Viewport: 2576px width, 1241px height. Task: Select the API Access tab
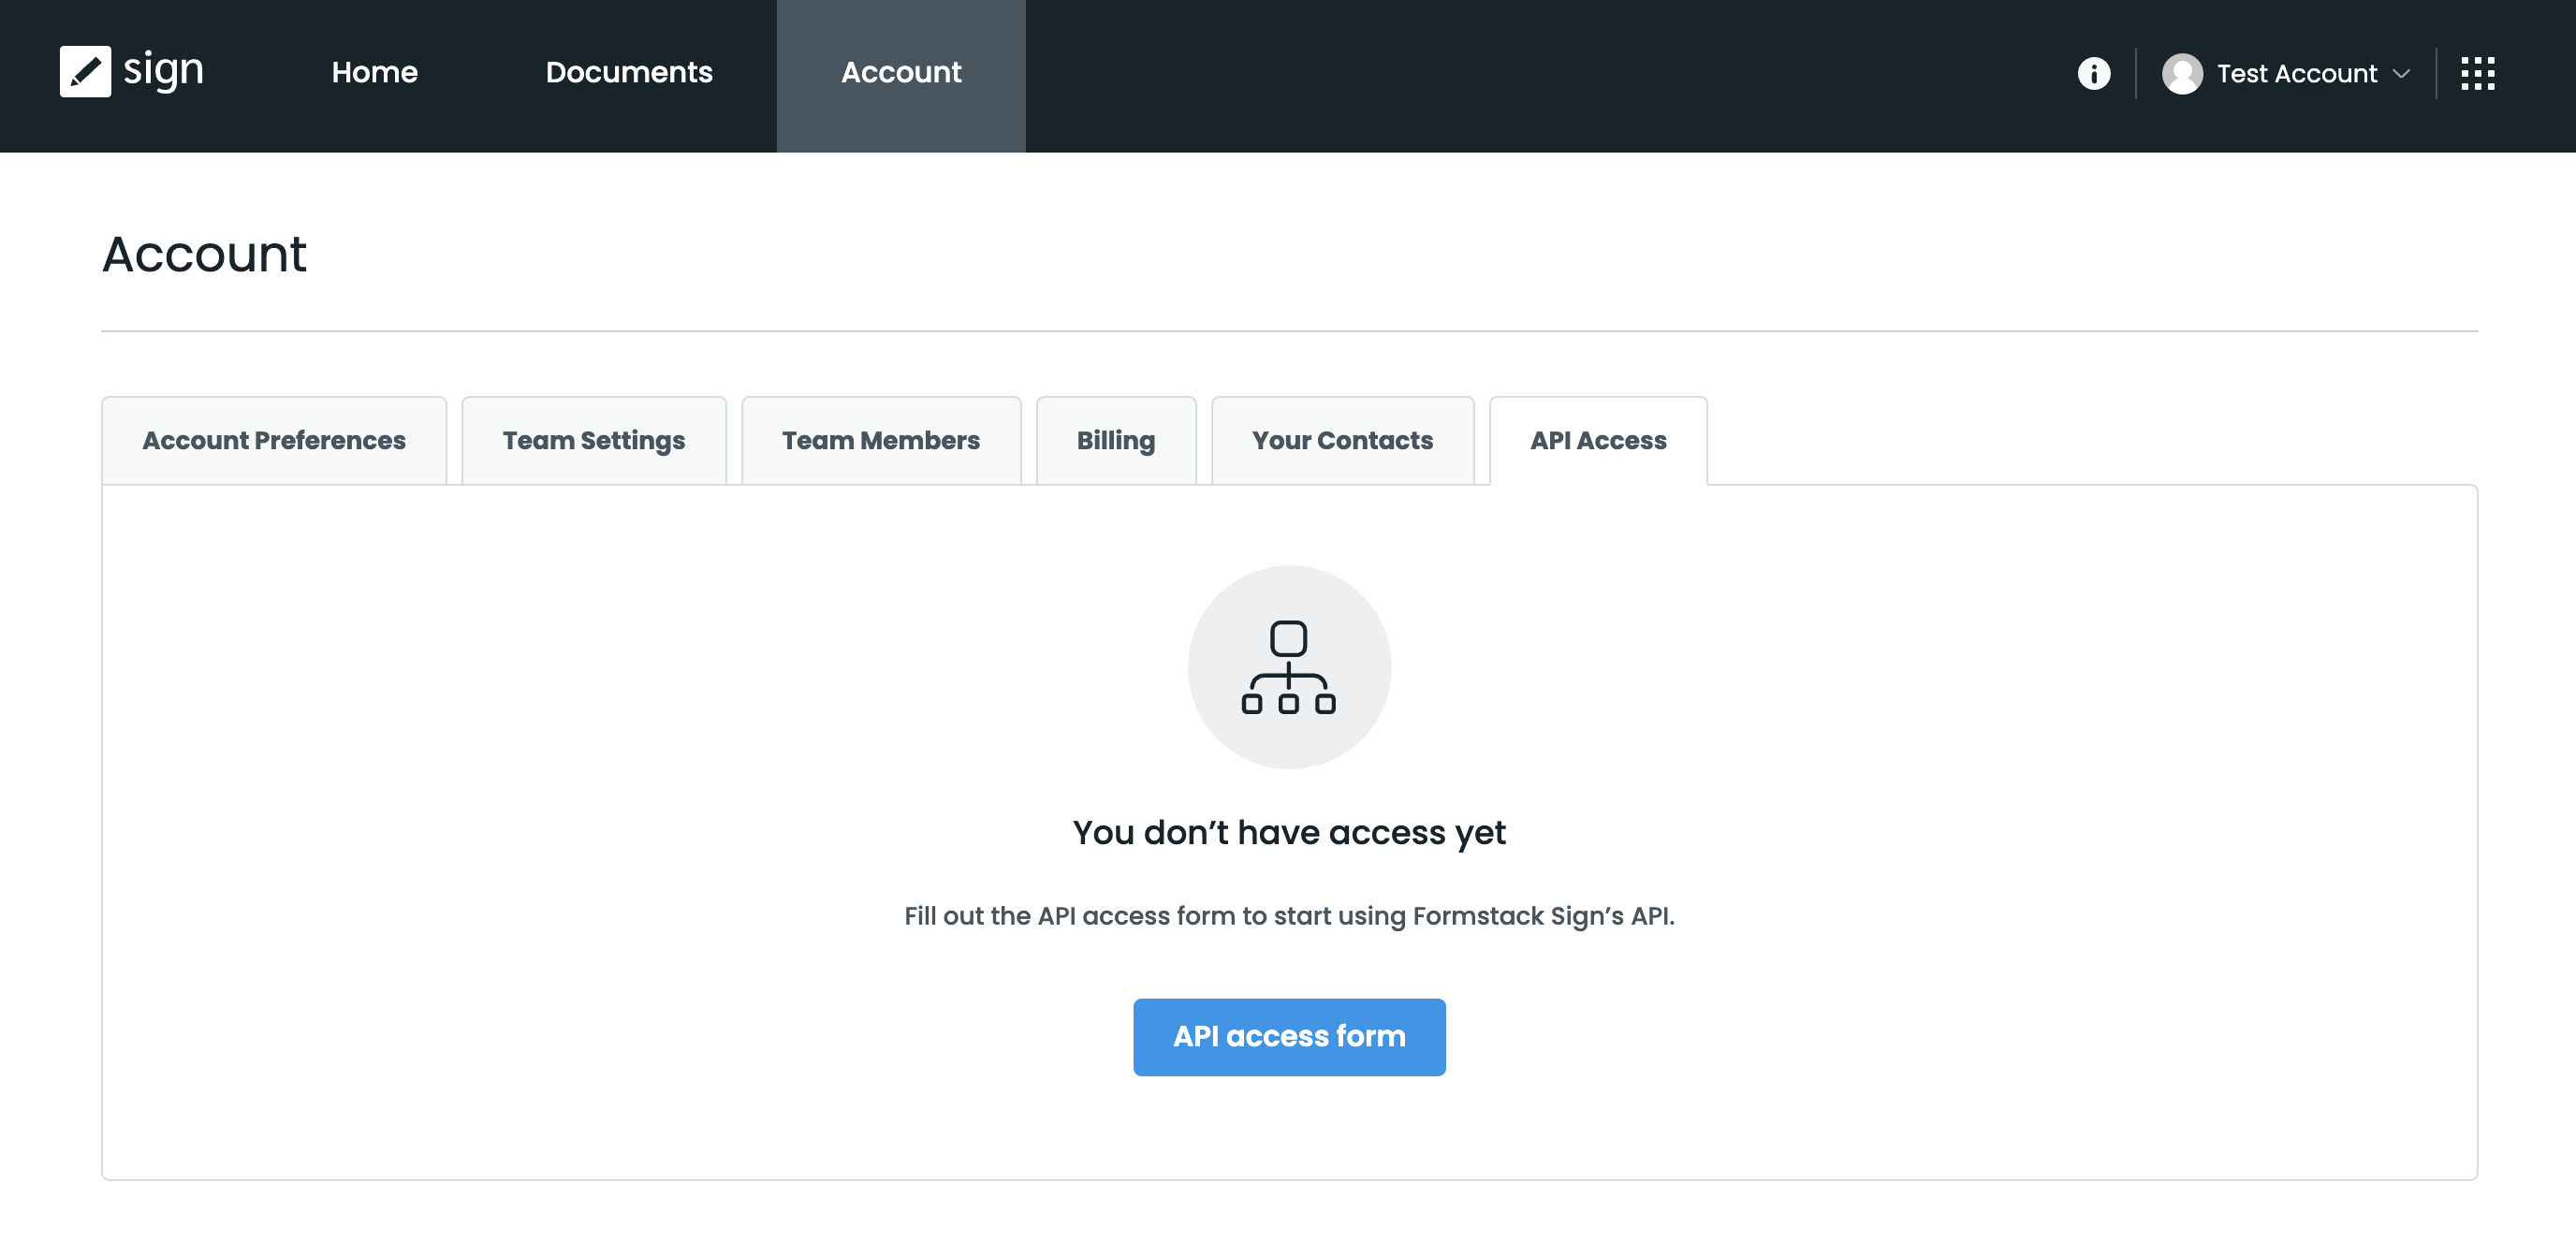tap(1597, 441)
